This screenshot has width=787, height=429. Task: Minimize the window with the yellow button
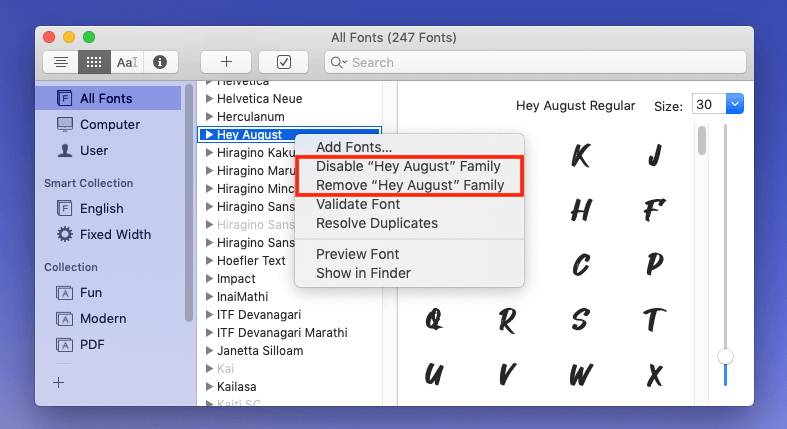click(69, 37)
